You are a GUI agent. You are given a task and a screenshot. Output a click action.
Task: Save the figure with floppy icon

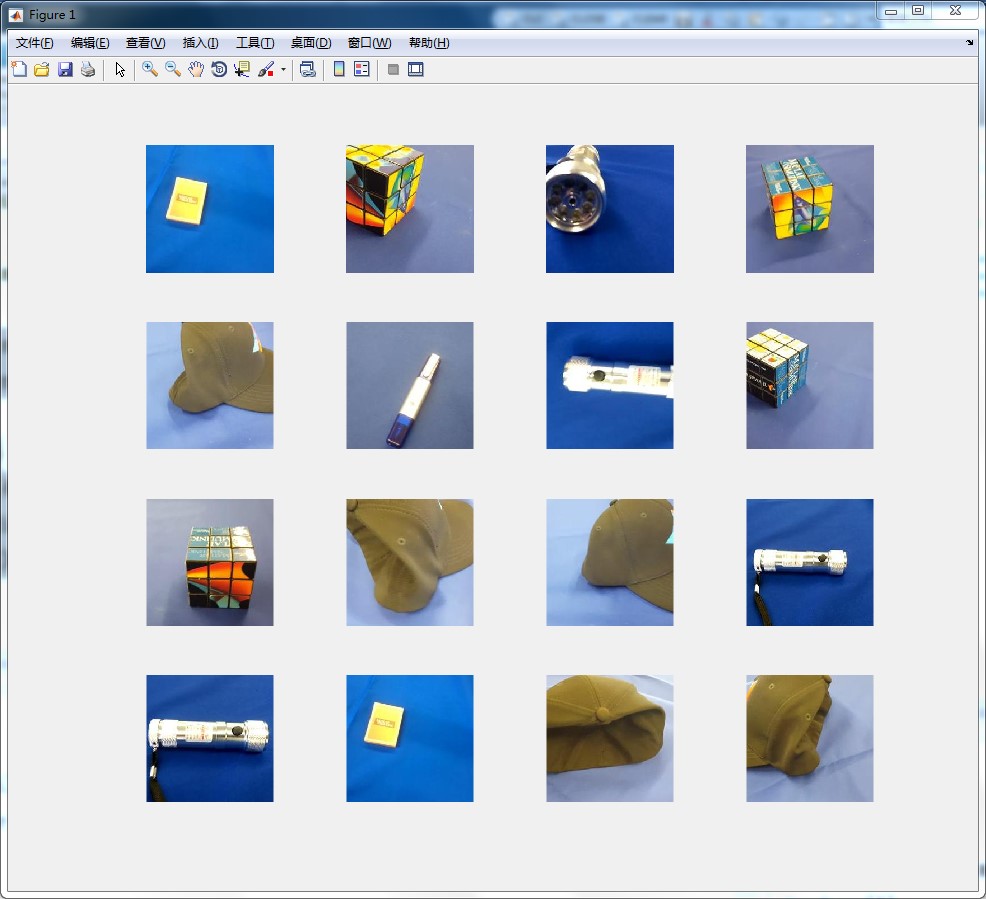pyautogui.click(x=65, y=69)
